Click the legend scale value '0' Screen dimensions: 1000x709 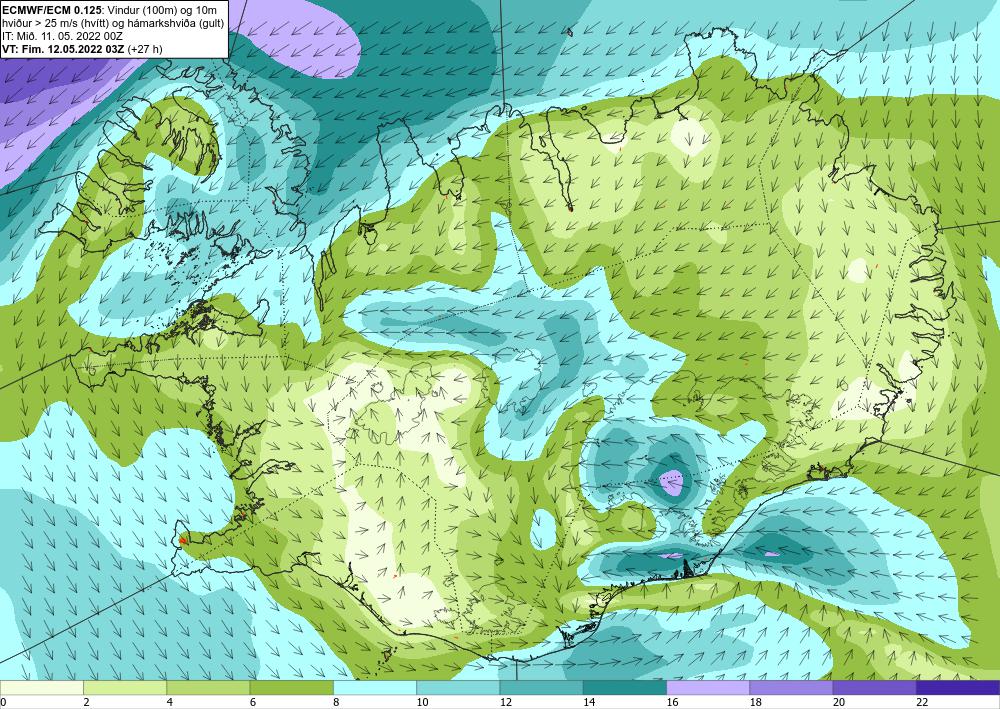click(3, 702)
